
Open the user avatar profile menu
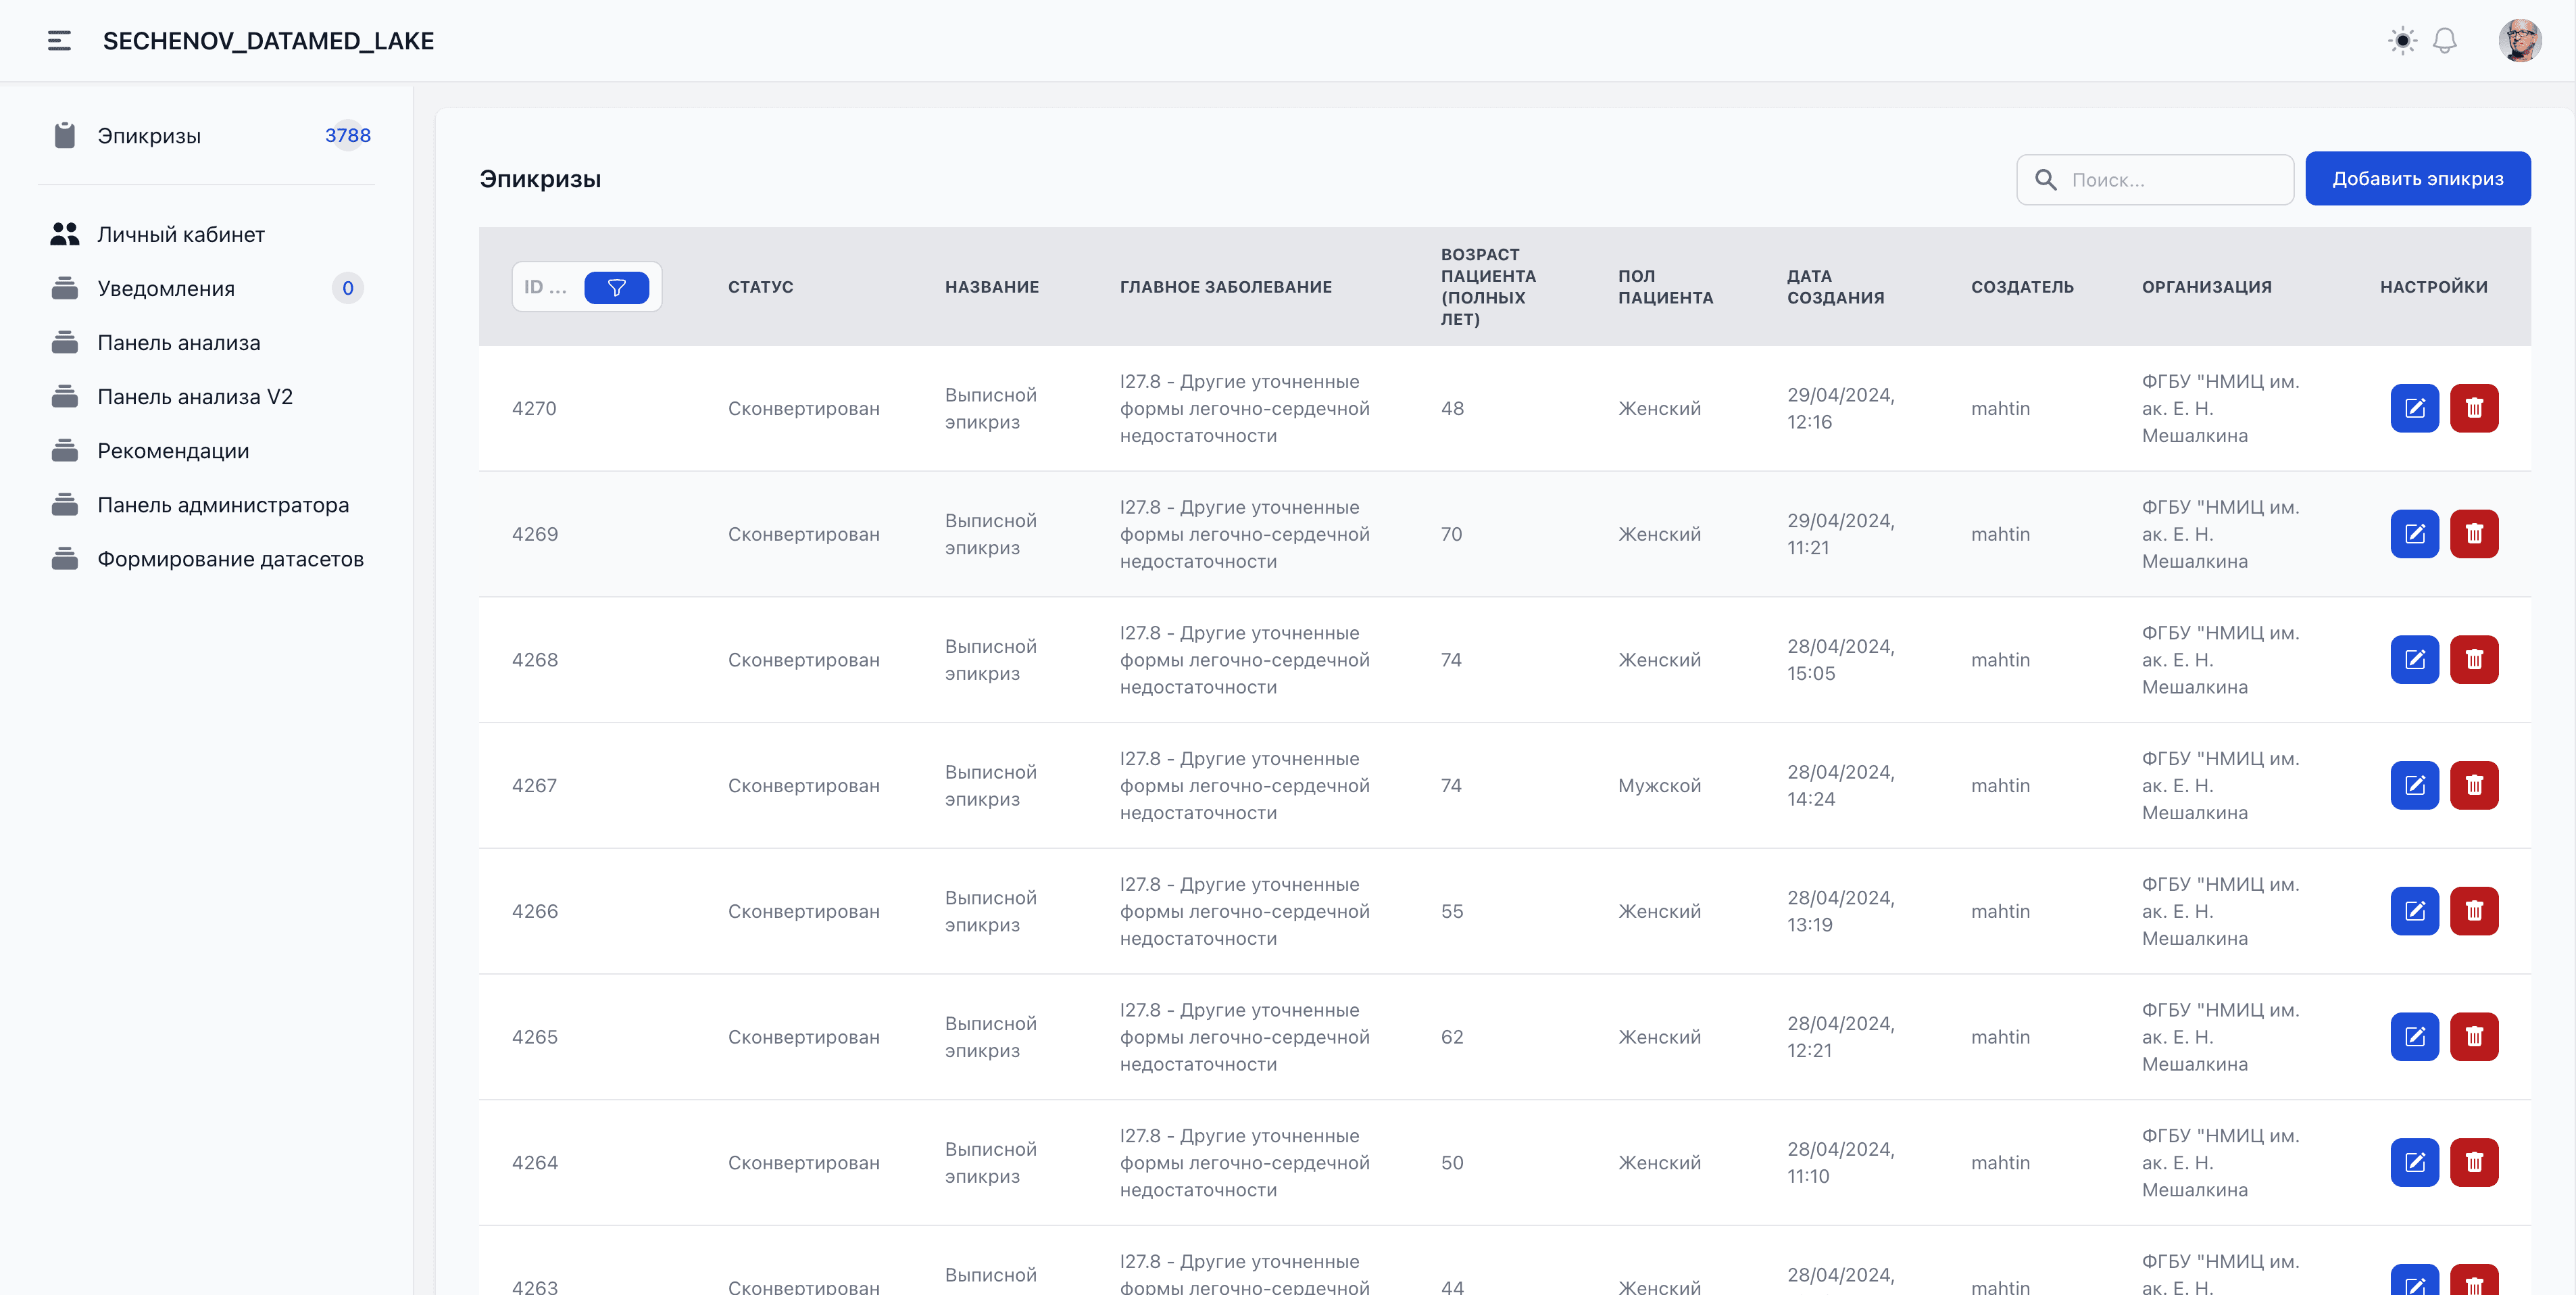2519,41
